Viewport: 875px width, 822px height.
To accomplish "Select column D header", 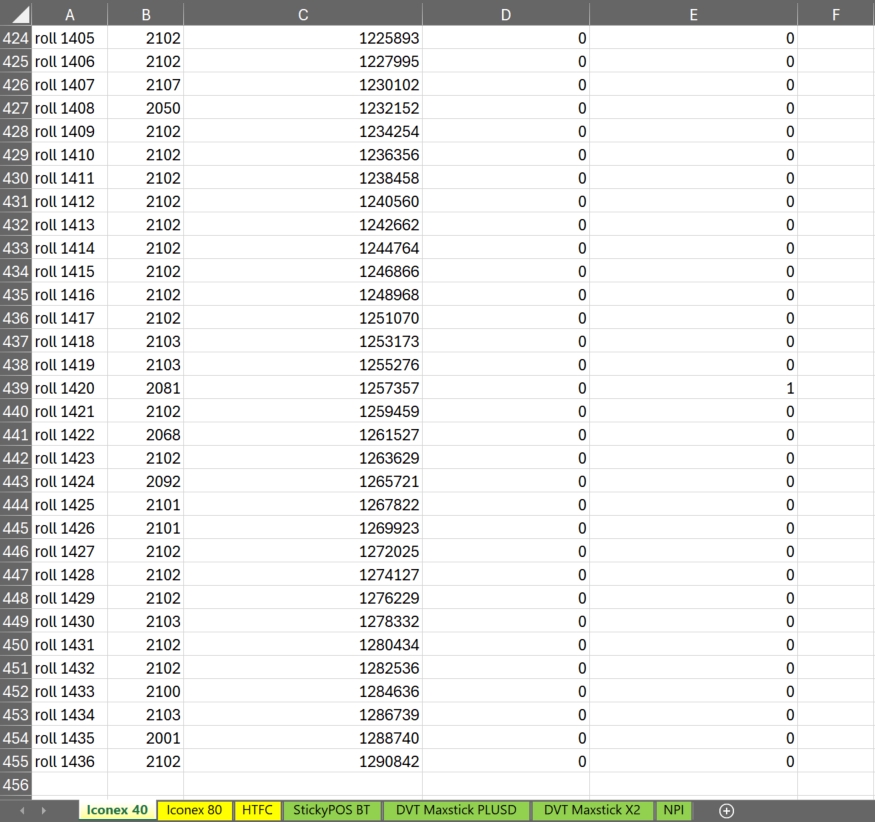I will [x=506, y=14].
